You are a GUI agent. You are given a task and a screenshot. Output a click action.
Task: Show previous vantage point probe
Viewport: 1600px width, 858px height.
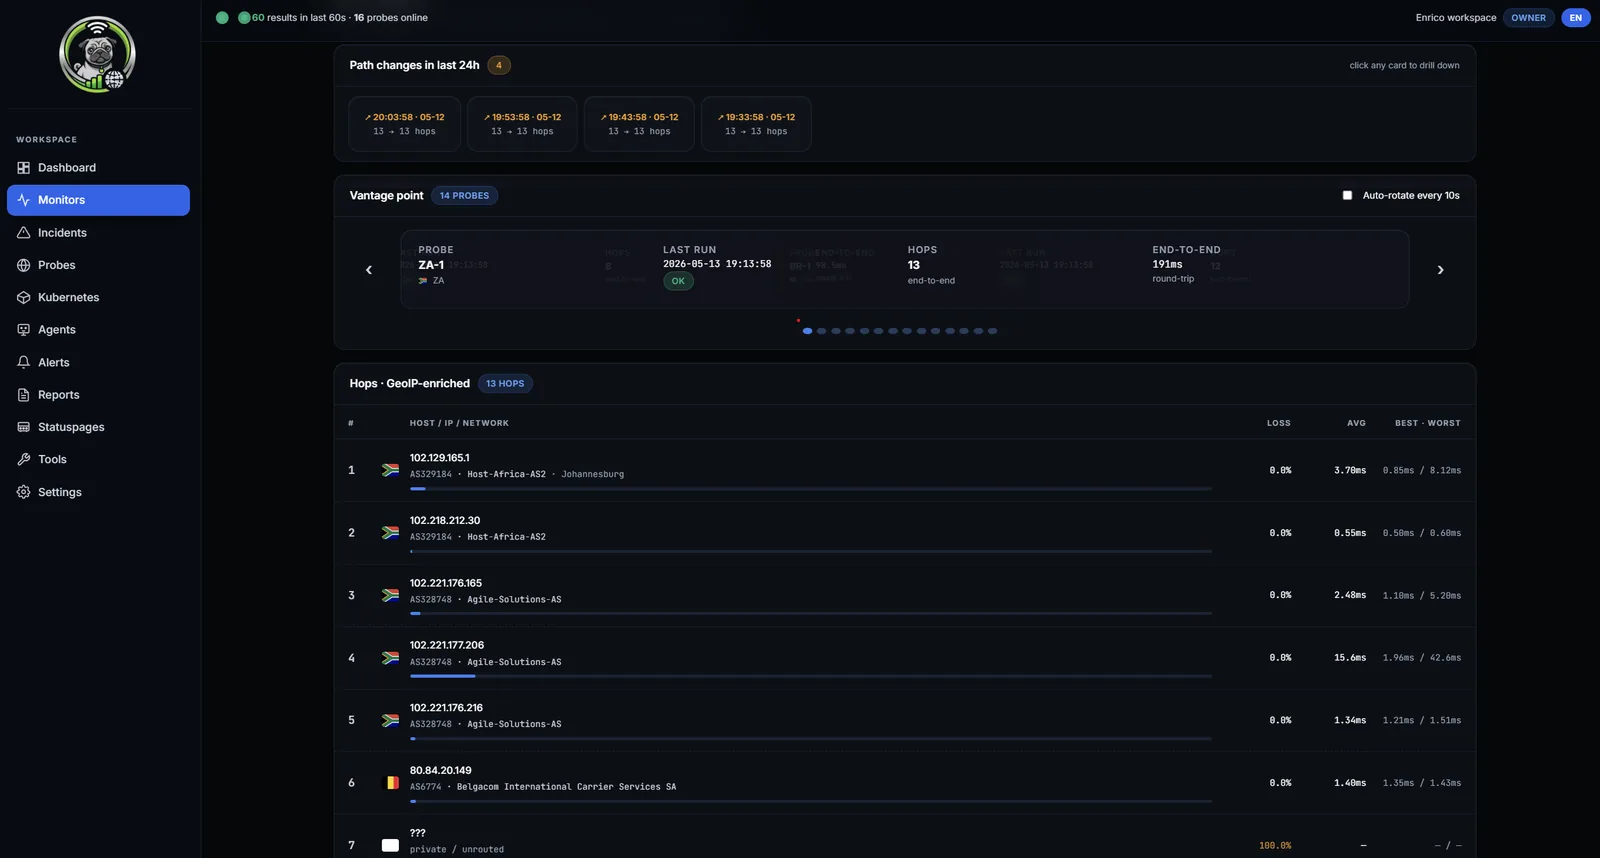(x=369, y=270)
